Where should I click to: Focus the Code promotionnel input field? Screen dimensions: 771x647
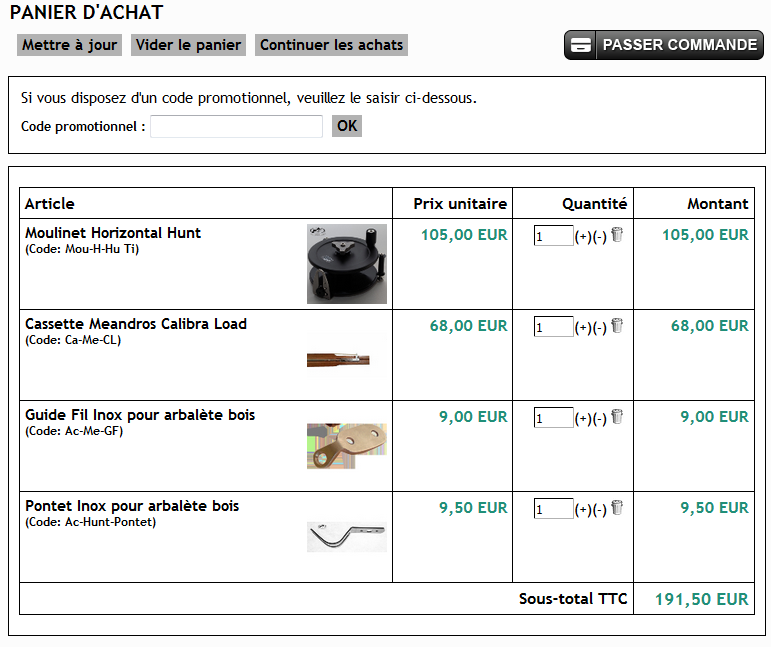click(x=236, y=126)
